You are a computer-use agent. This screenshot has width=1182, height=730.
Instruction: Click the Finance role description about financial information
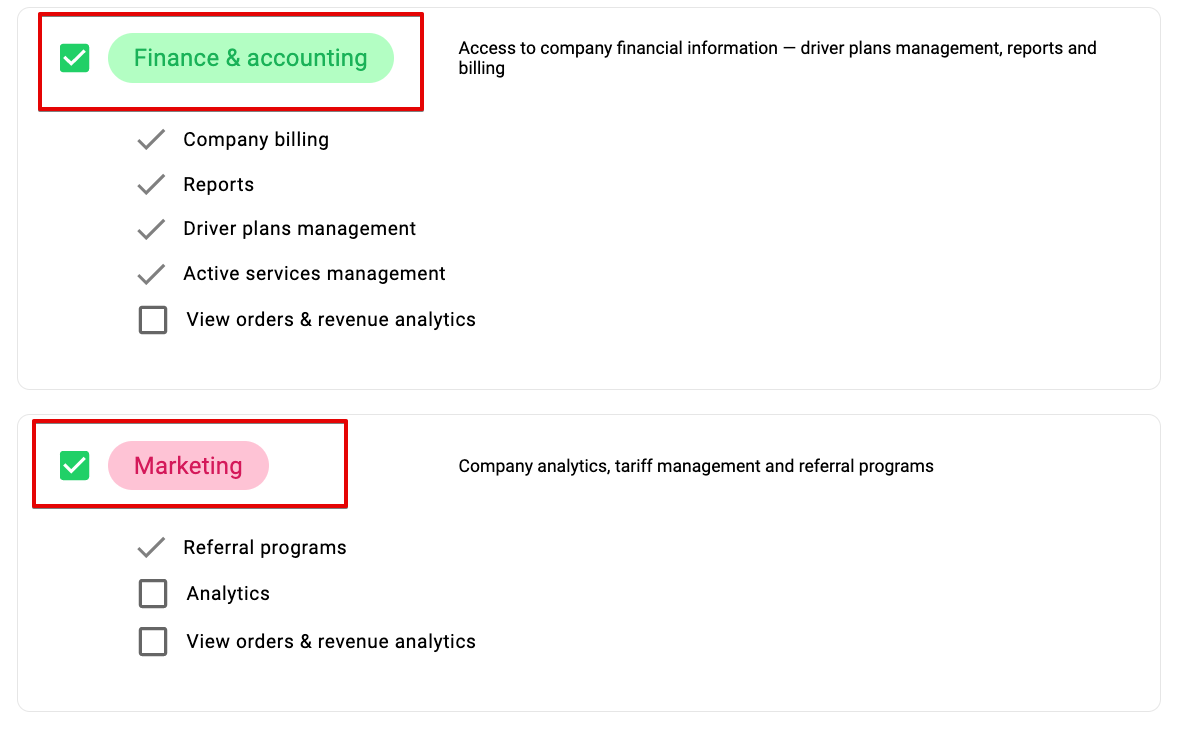777,58
